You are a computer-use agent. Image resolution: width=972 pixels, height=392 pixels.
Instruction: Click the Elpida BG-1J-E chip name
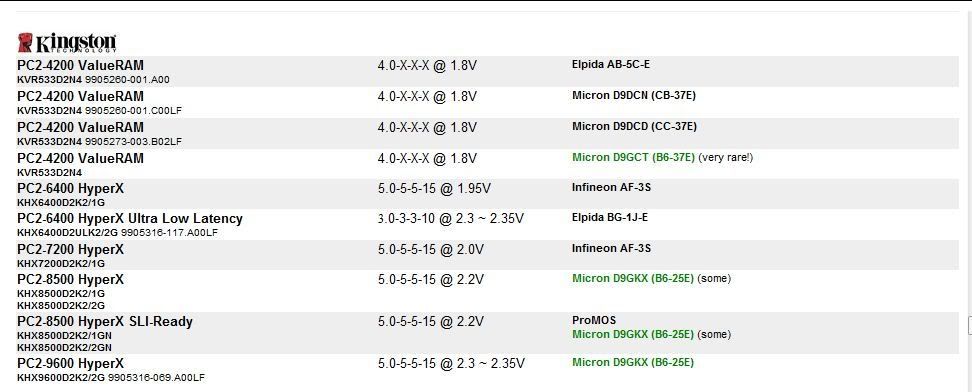point(610,218)
